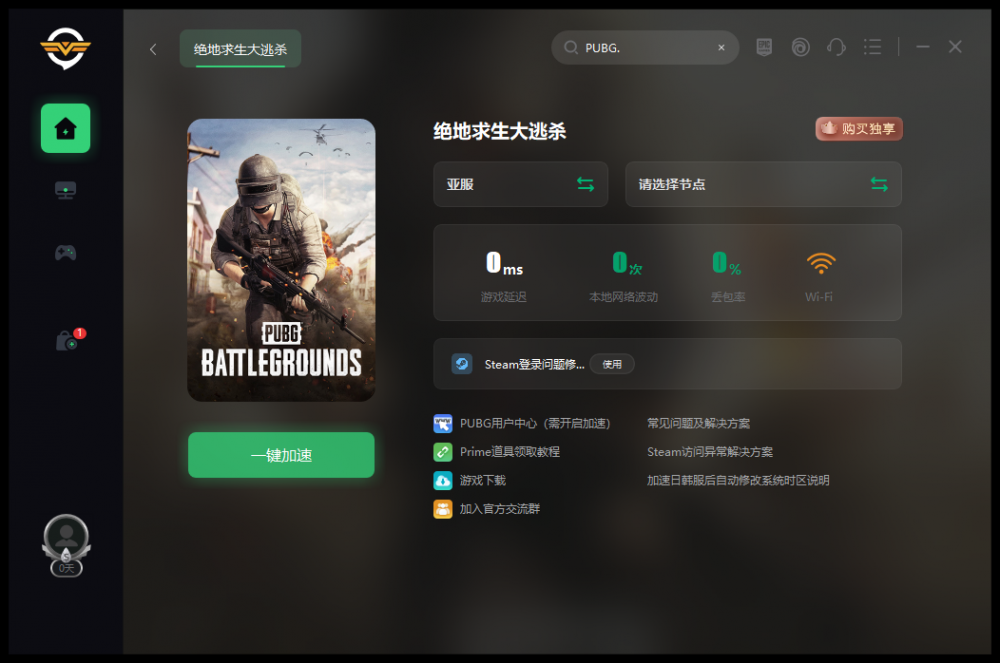Open 游戏下载 link
This screenshot has height=663, width=1000.
(483, 480)
